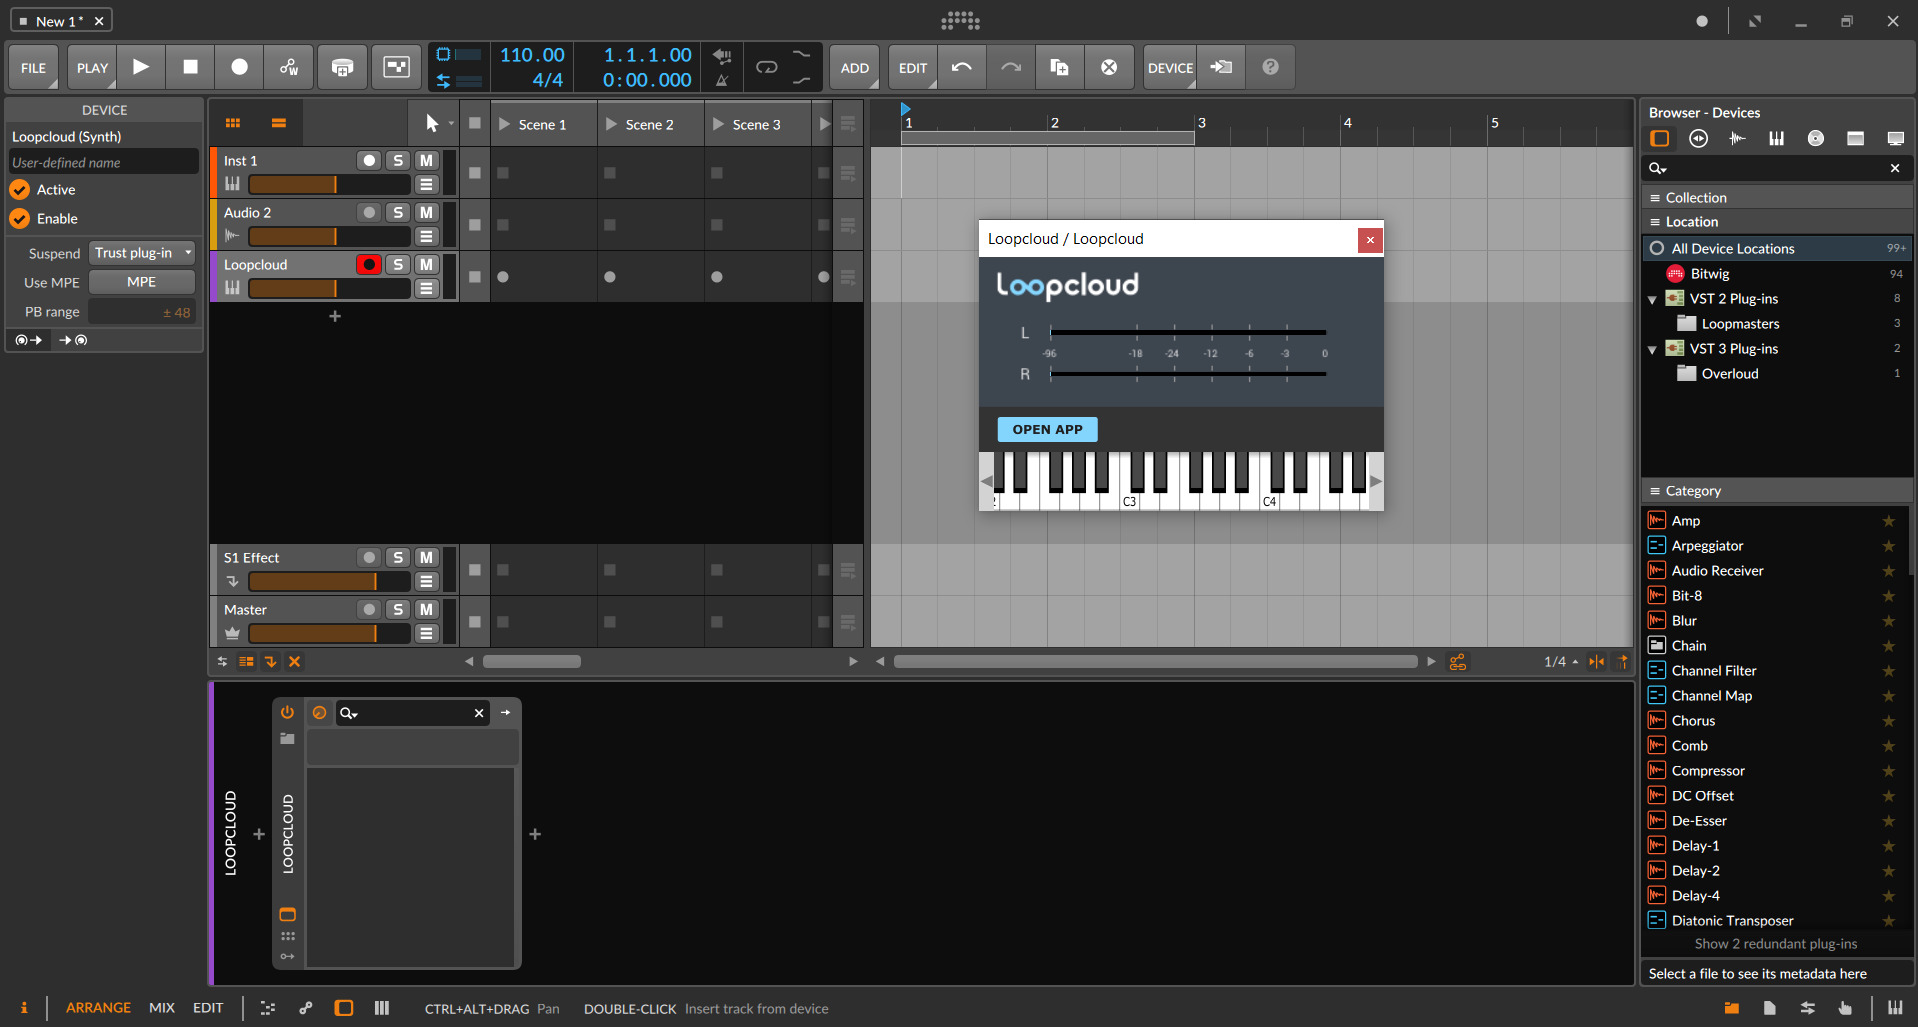Collapse the VST 3 Plug-ins tree node
This screenshot has height=1027, width=1918.
point(1652,349)
